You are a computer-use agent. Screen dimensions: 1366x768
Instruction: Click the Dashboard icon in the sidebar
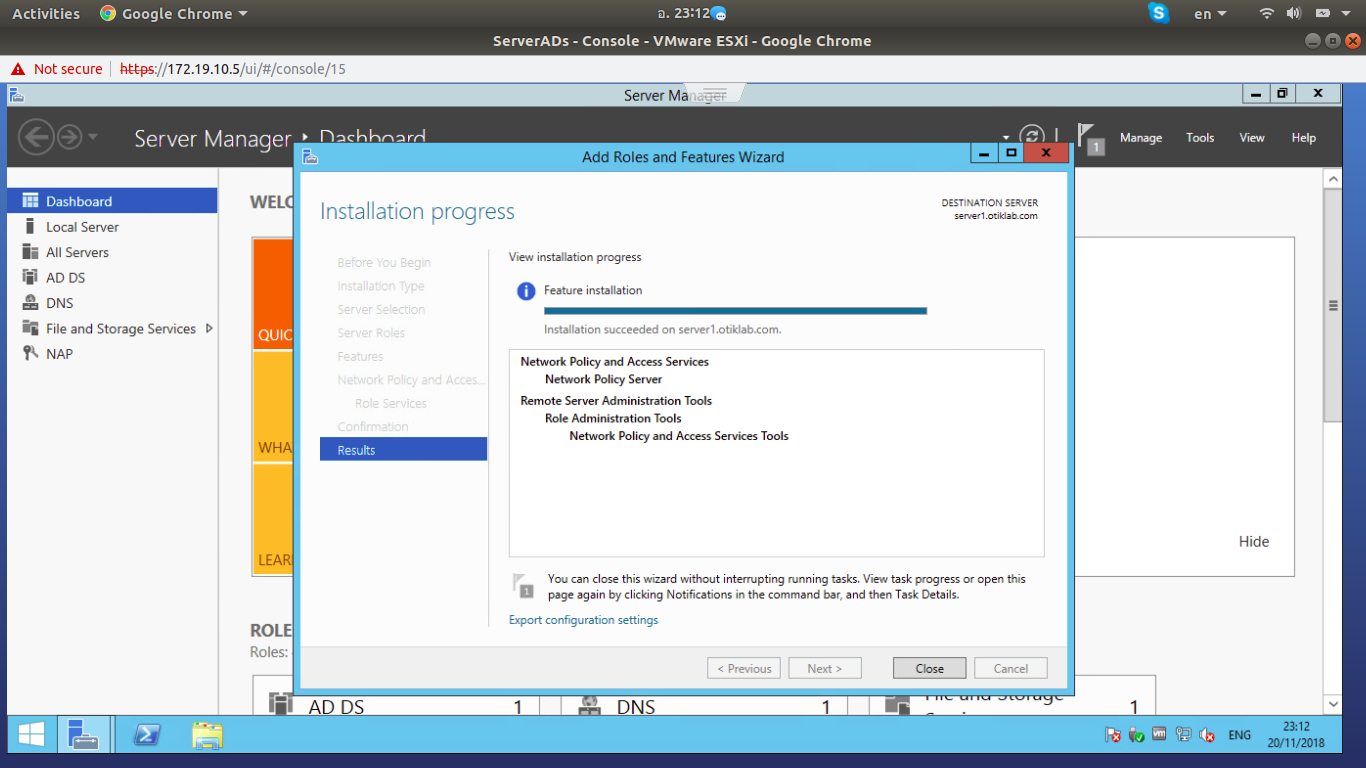[30, 201]
